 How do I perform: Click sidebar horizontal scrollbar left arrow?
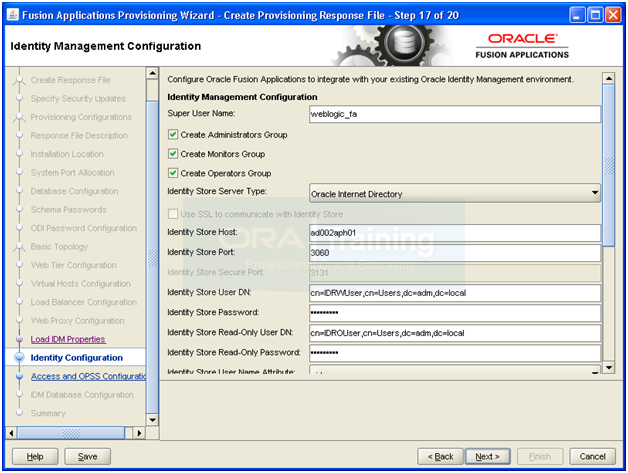[x=11, y=433]
